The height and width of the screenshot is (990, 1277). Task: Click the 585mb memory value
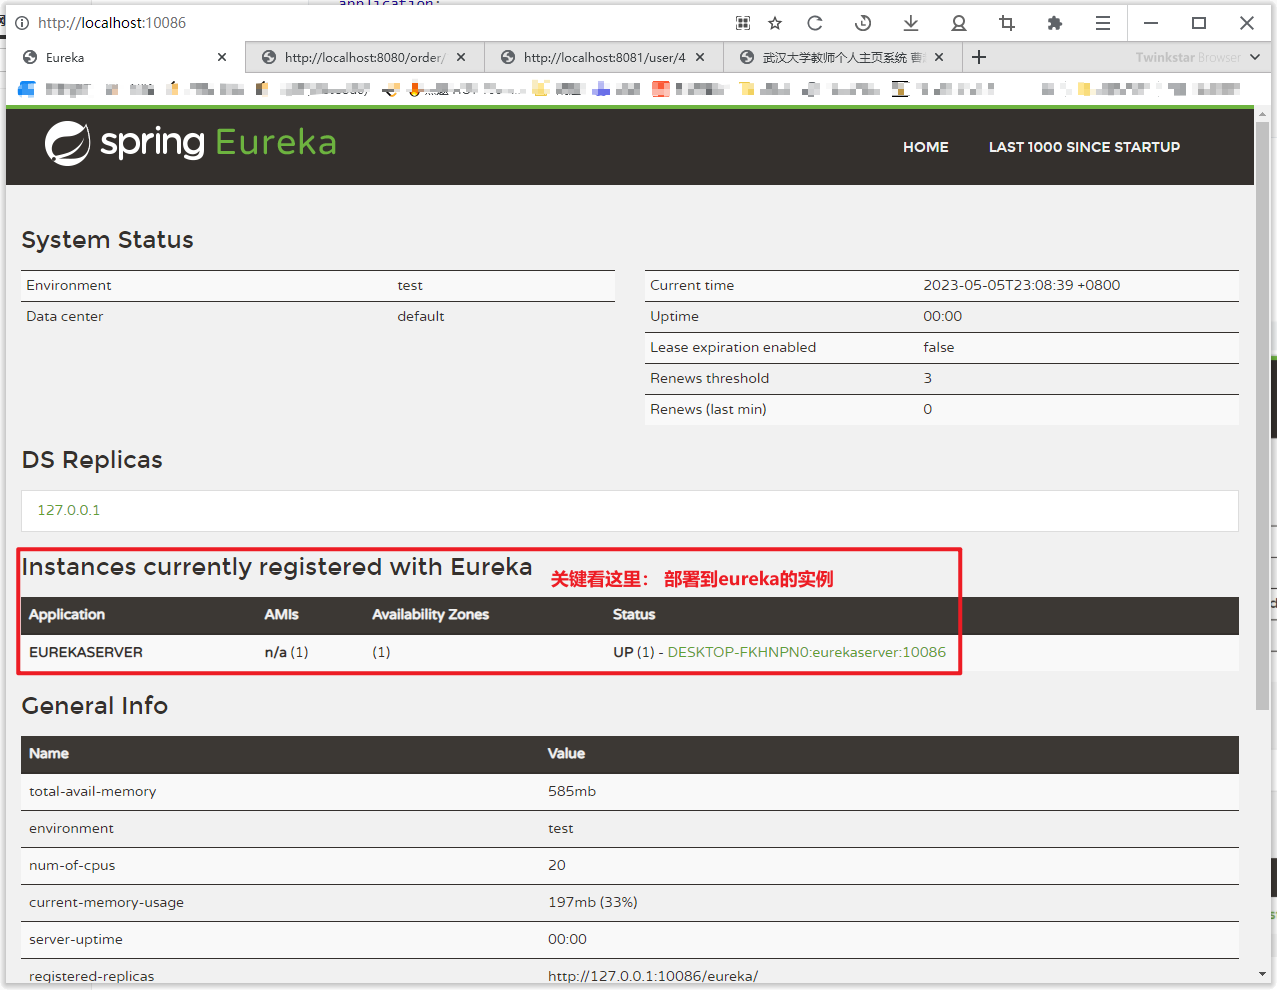click(572, 791)
